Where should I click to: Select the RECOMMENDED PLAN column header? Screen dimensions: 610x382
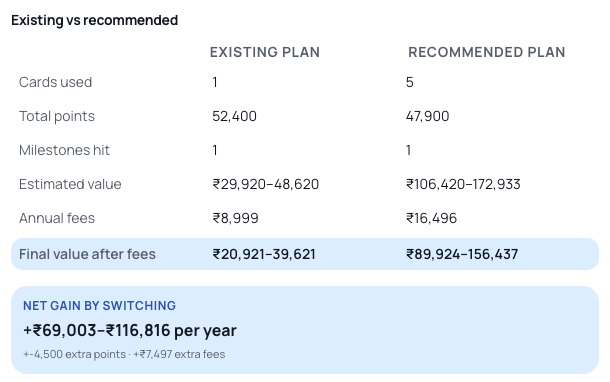[x=487, y=52]
